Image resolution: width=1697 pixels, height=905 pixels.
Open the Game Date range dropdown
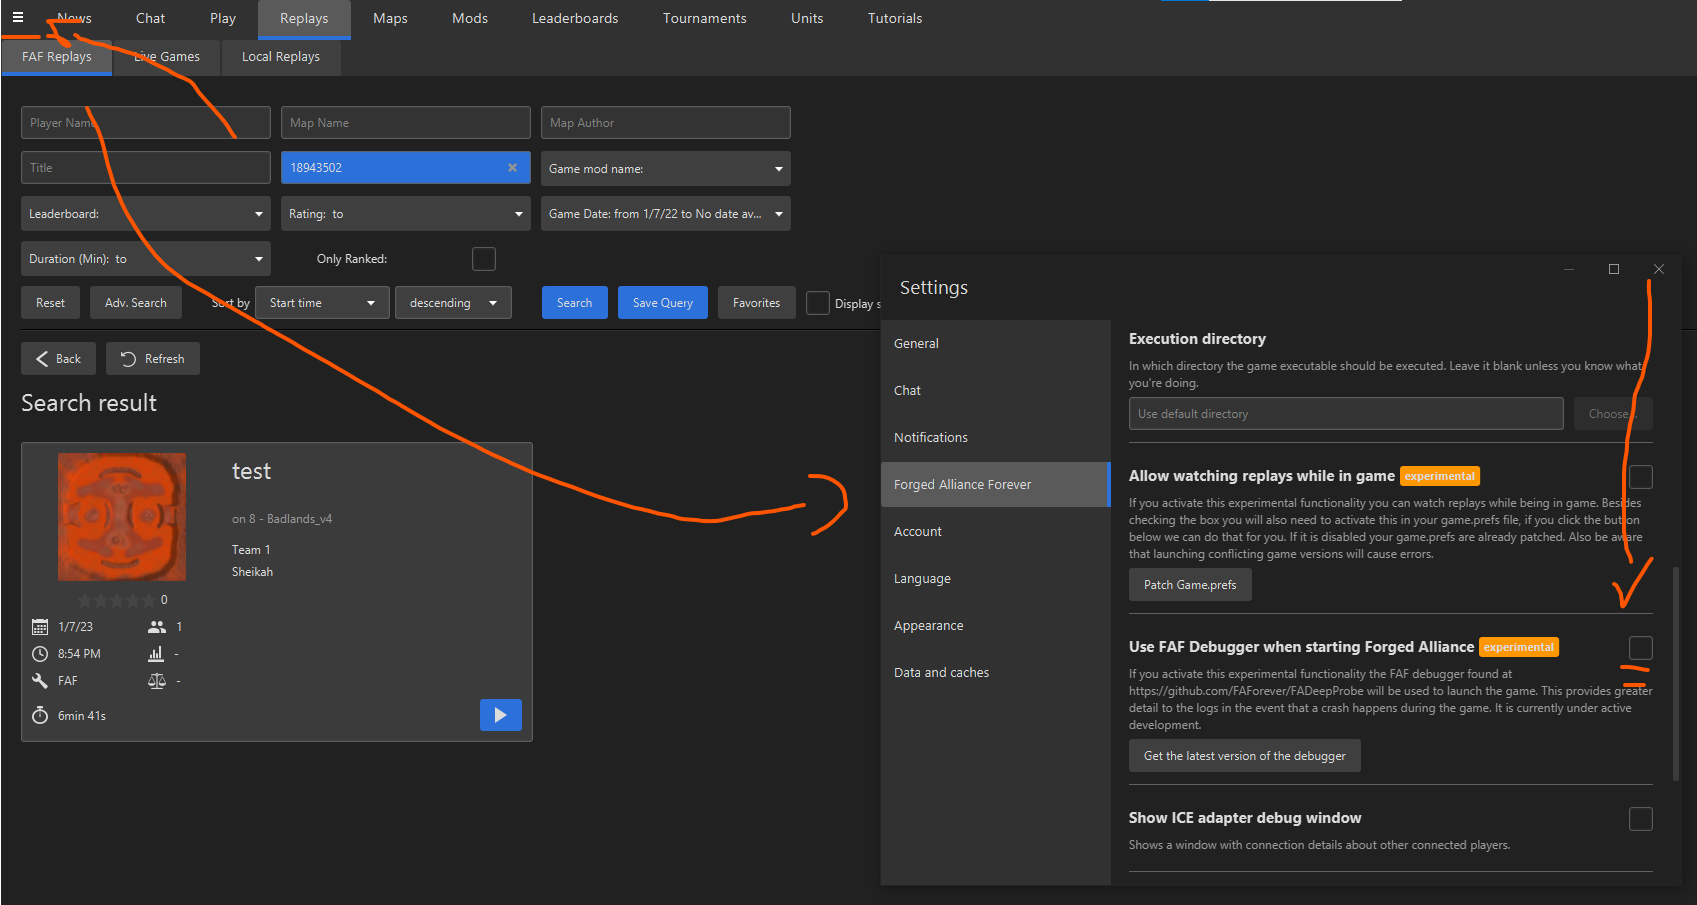[x=666, y=214]
